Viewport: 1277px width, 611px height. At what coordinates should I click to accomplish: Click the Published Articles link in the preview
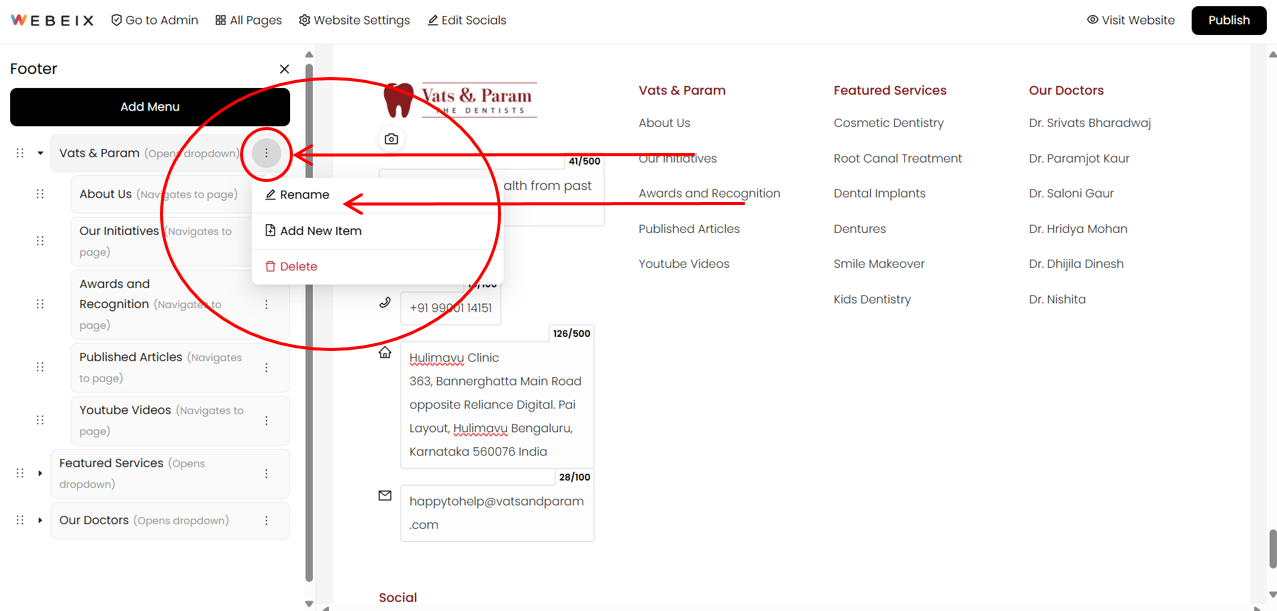(x=689, y=229)
